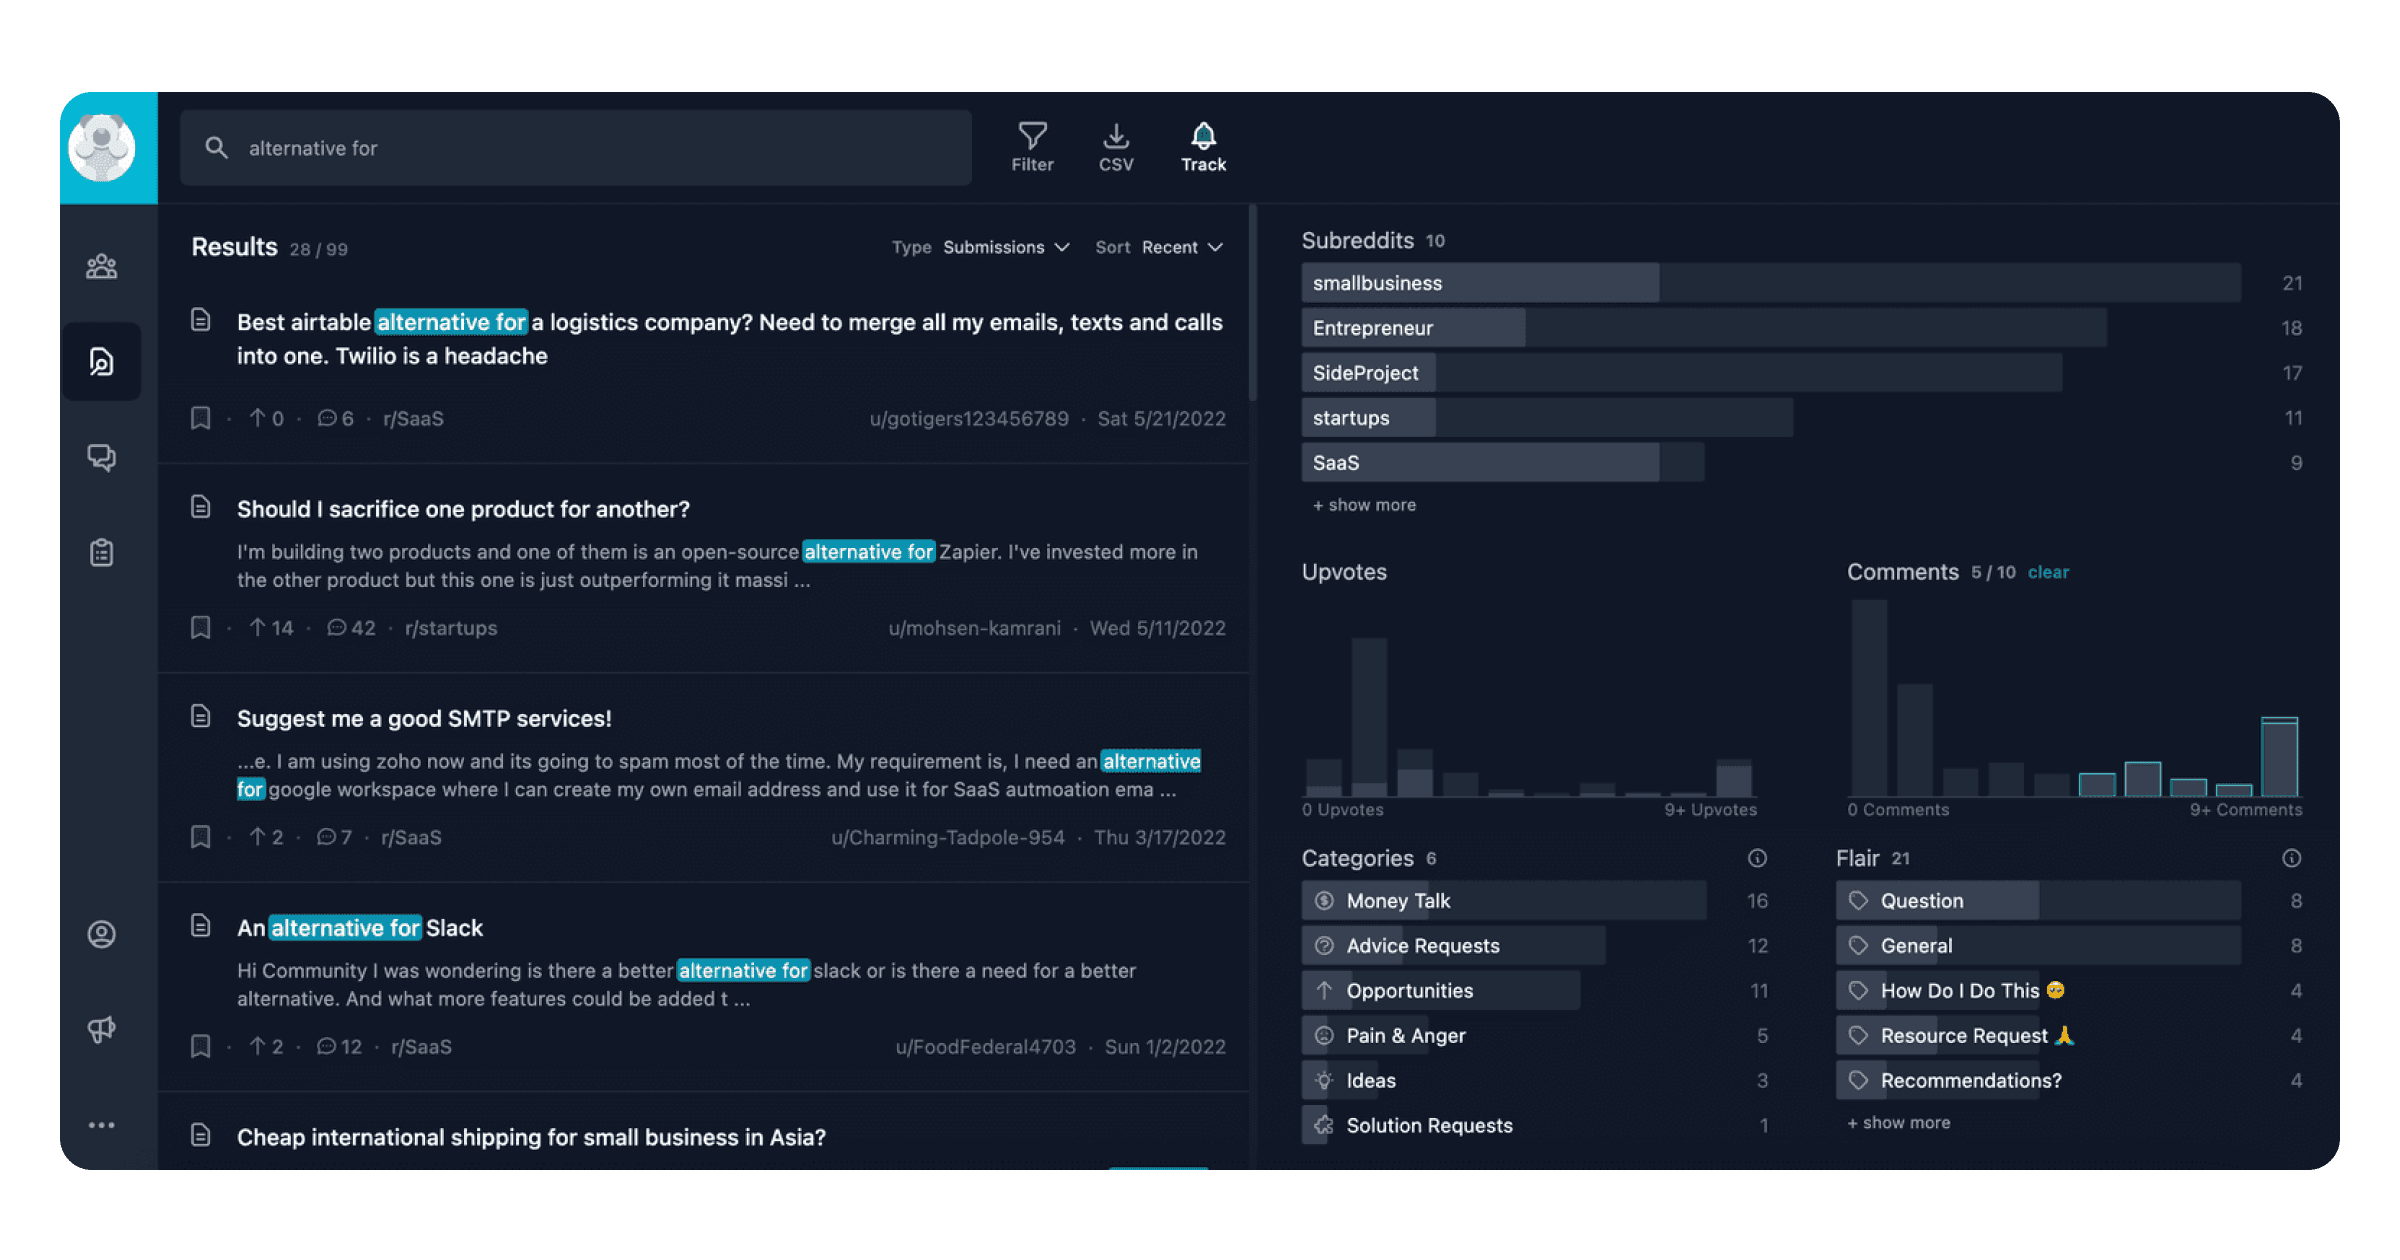Open user u/FoodFederal4703 profile
Image resolution: width=2400 pixels, height=1260 pixels.
[x=985, y=1047]
